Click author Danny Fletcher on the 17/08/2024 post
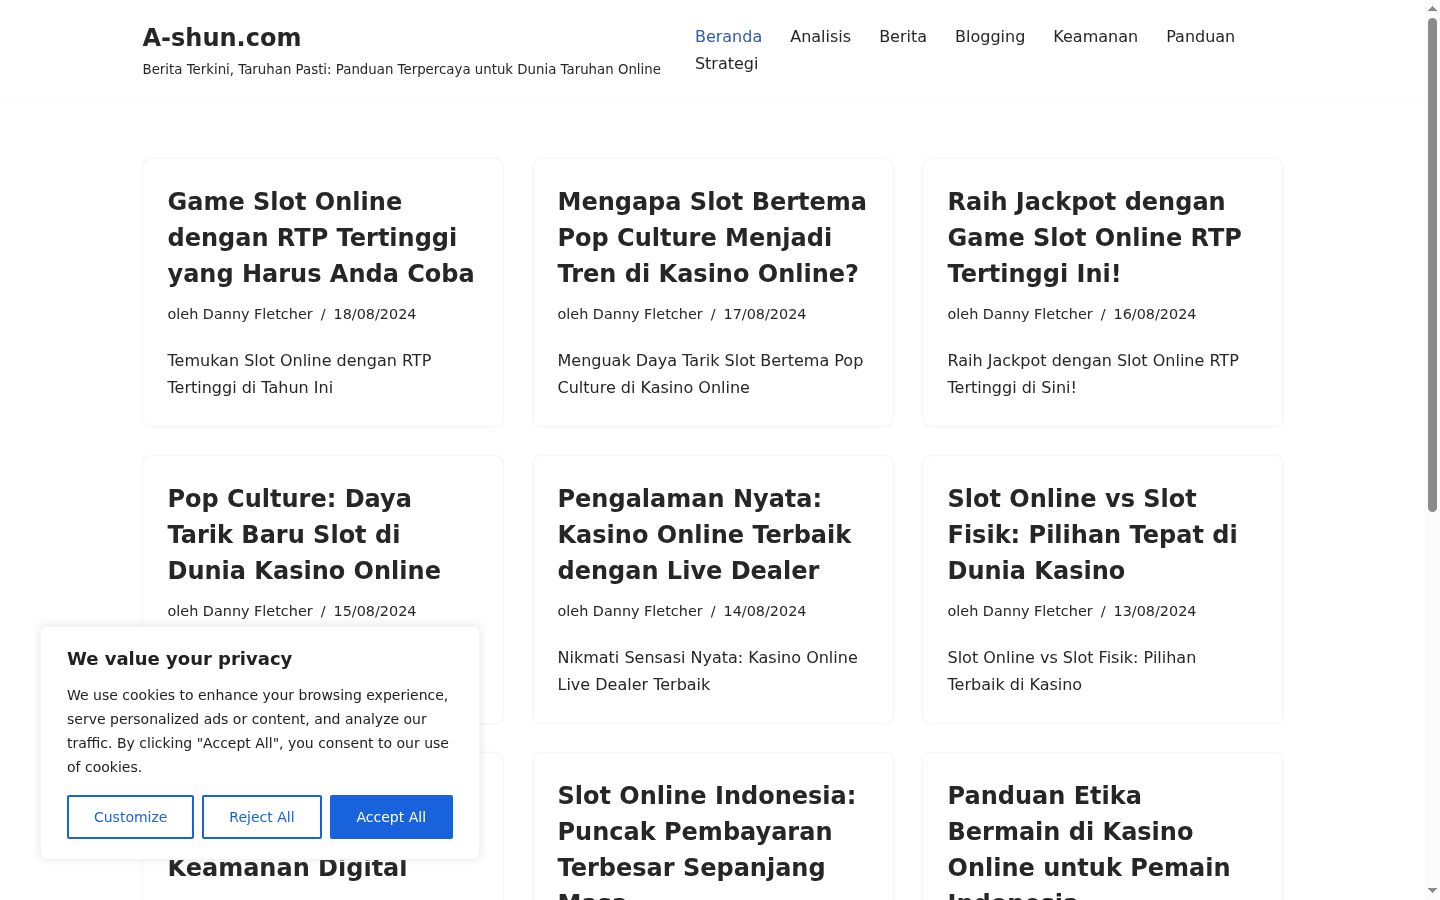 (648, 314)
